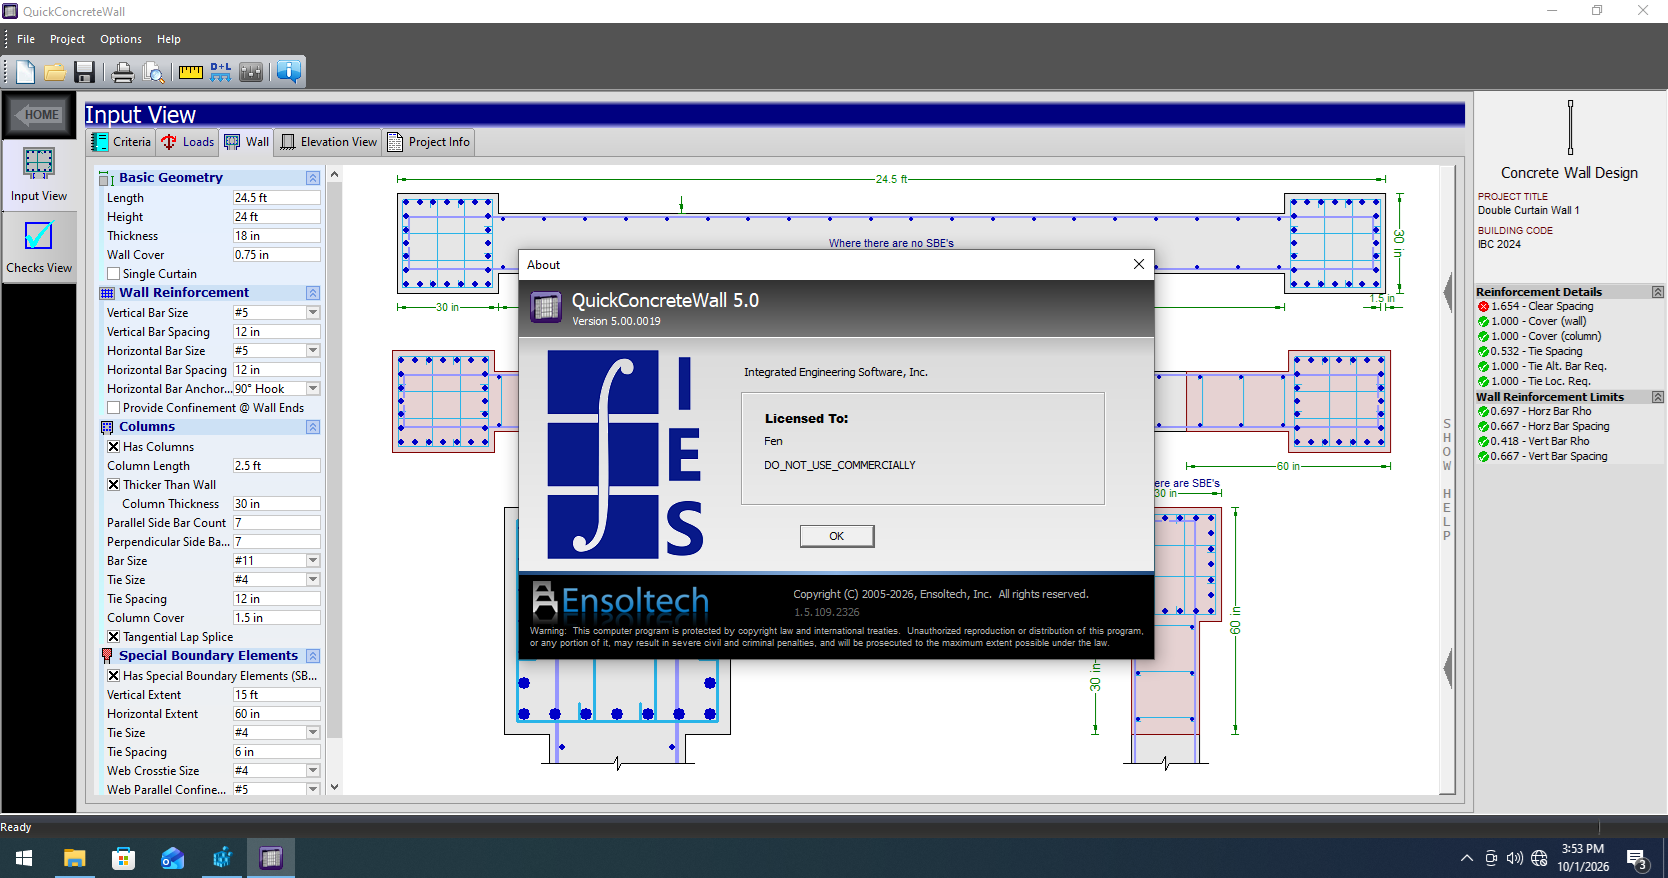Click the Length 24.5 ft field
The image size is (1668, 878).
click(276, 198)
